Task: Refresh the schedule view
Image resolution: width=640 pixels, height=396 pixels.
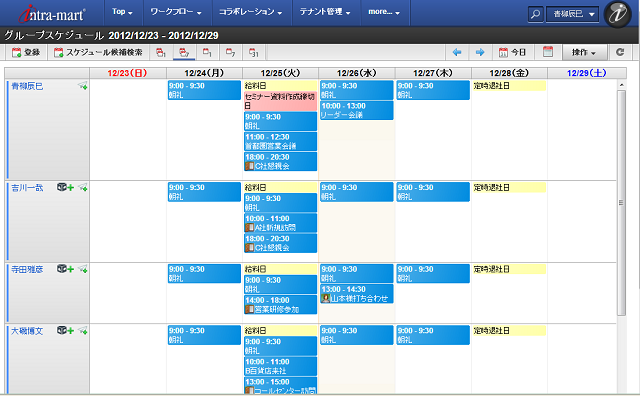Action: pos(620,52)
